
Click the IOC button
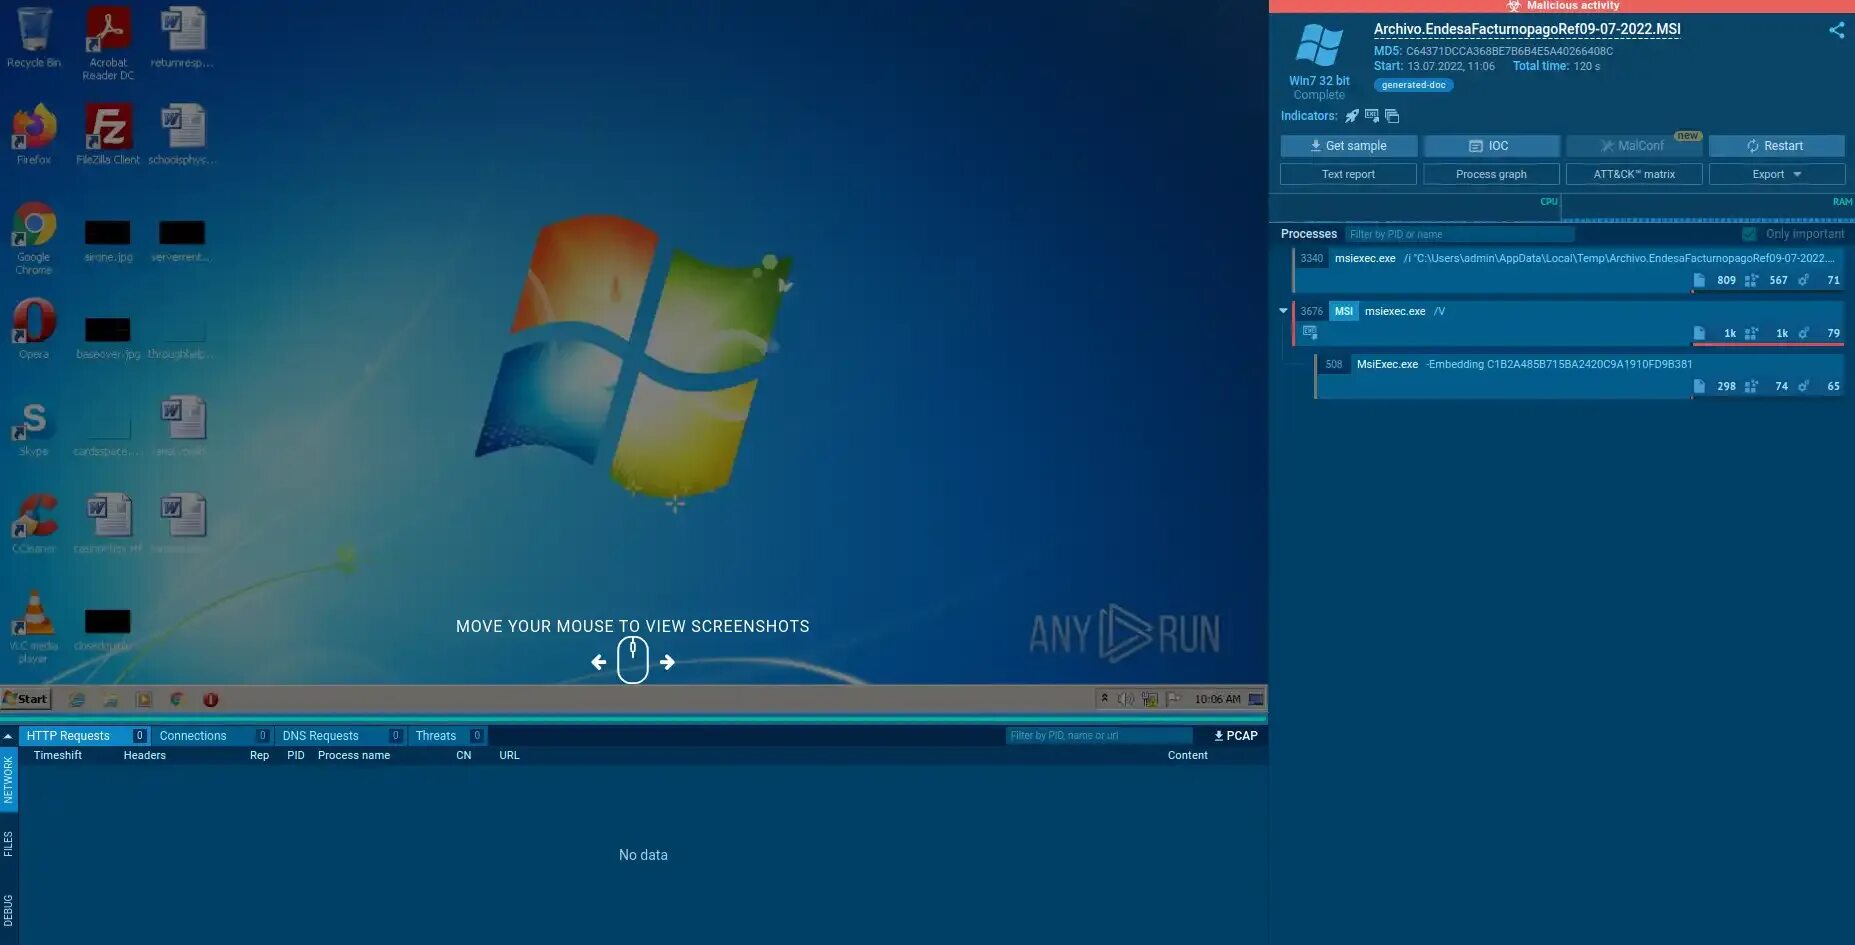[1491, 146]
